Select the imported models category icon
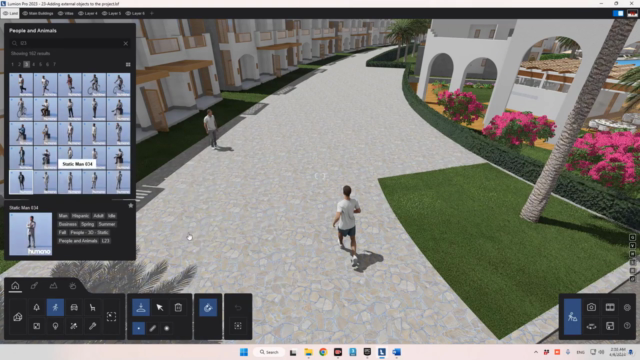Image resolution: width=640 pixels, height=360 pixels. tap(18, 317)
